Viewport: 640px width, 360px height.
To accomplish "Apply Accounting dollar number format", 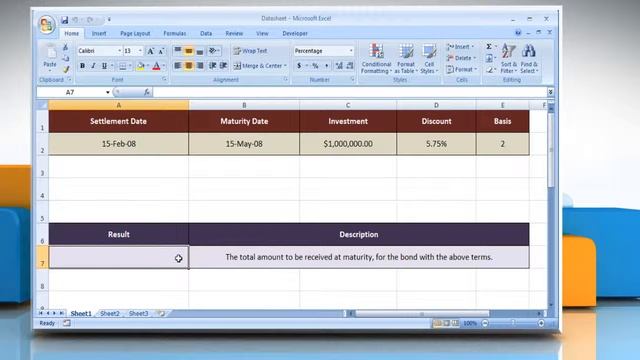I will click(x=299, y=66).
